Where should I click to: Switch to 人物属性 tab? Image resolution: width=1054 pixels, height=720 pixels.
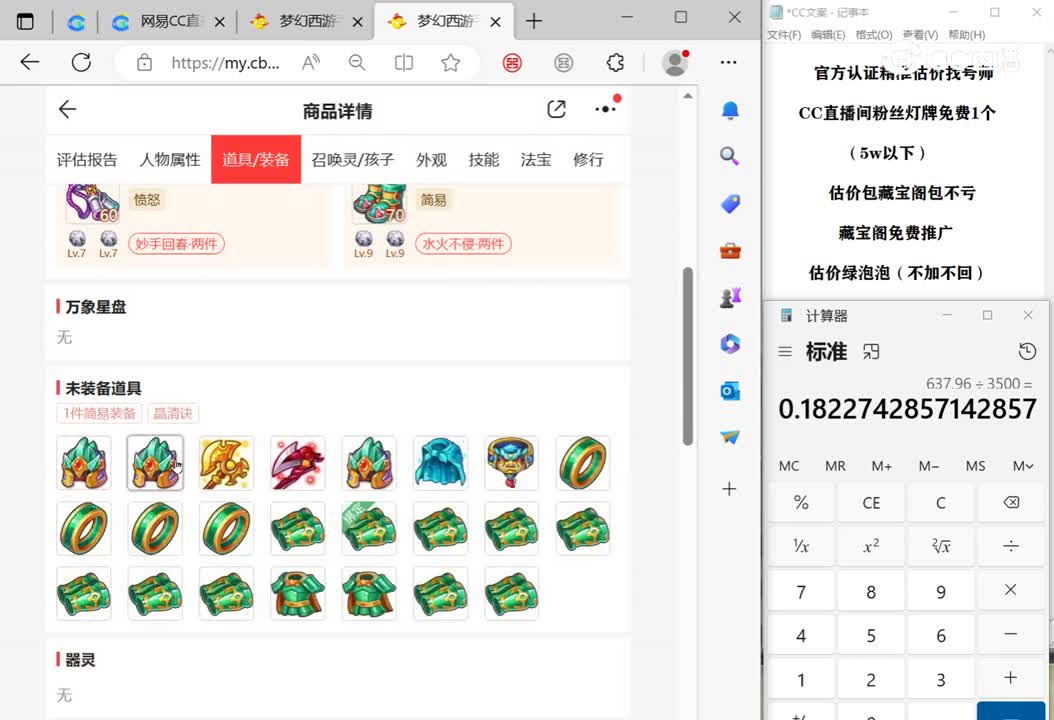tap(169, 160)
